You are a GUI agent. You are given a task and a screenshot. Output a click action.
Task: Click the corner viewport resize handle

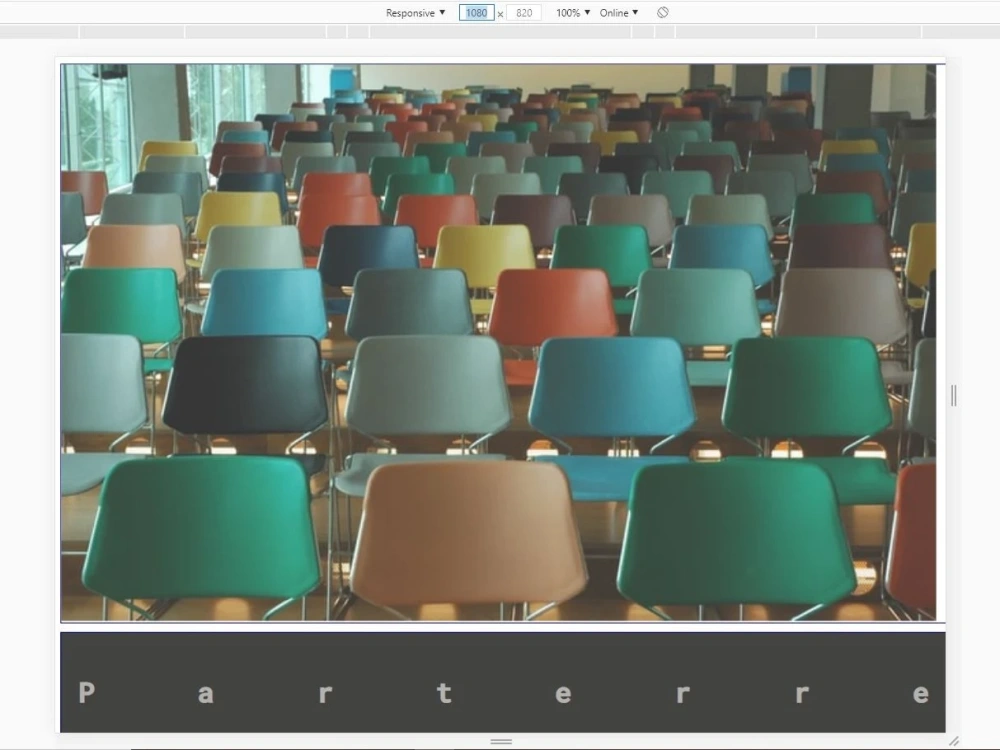(x=954, y=741)
